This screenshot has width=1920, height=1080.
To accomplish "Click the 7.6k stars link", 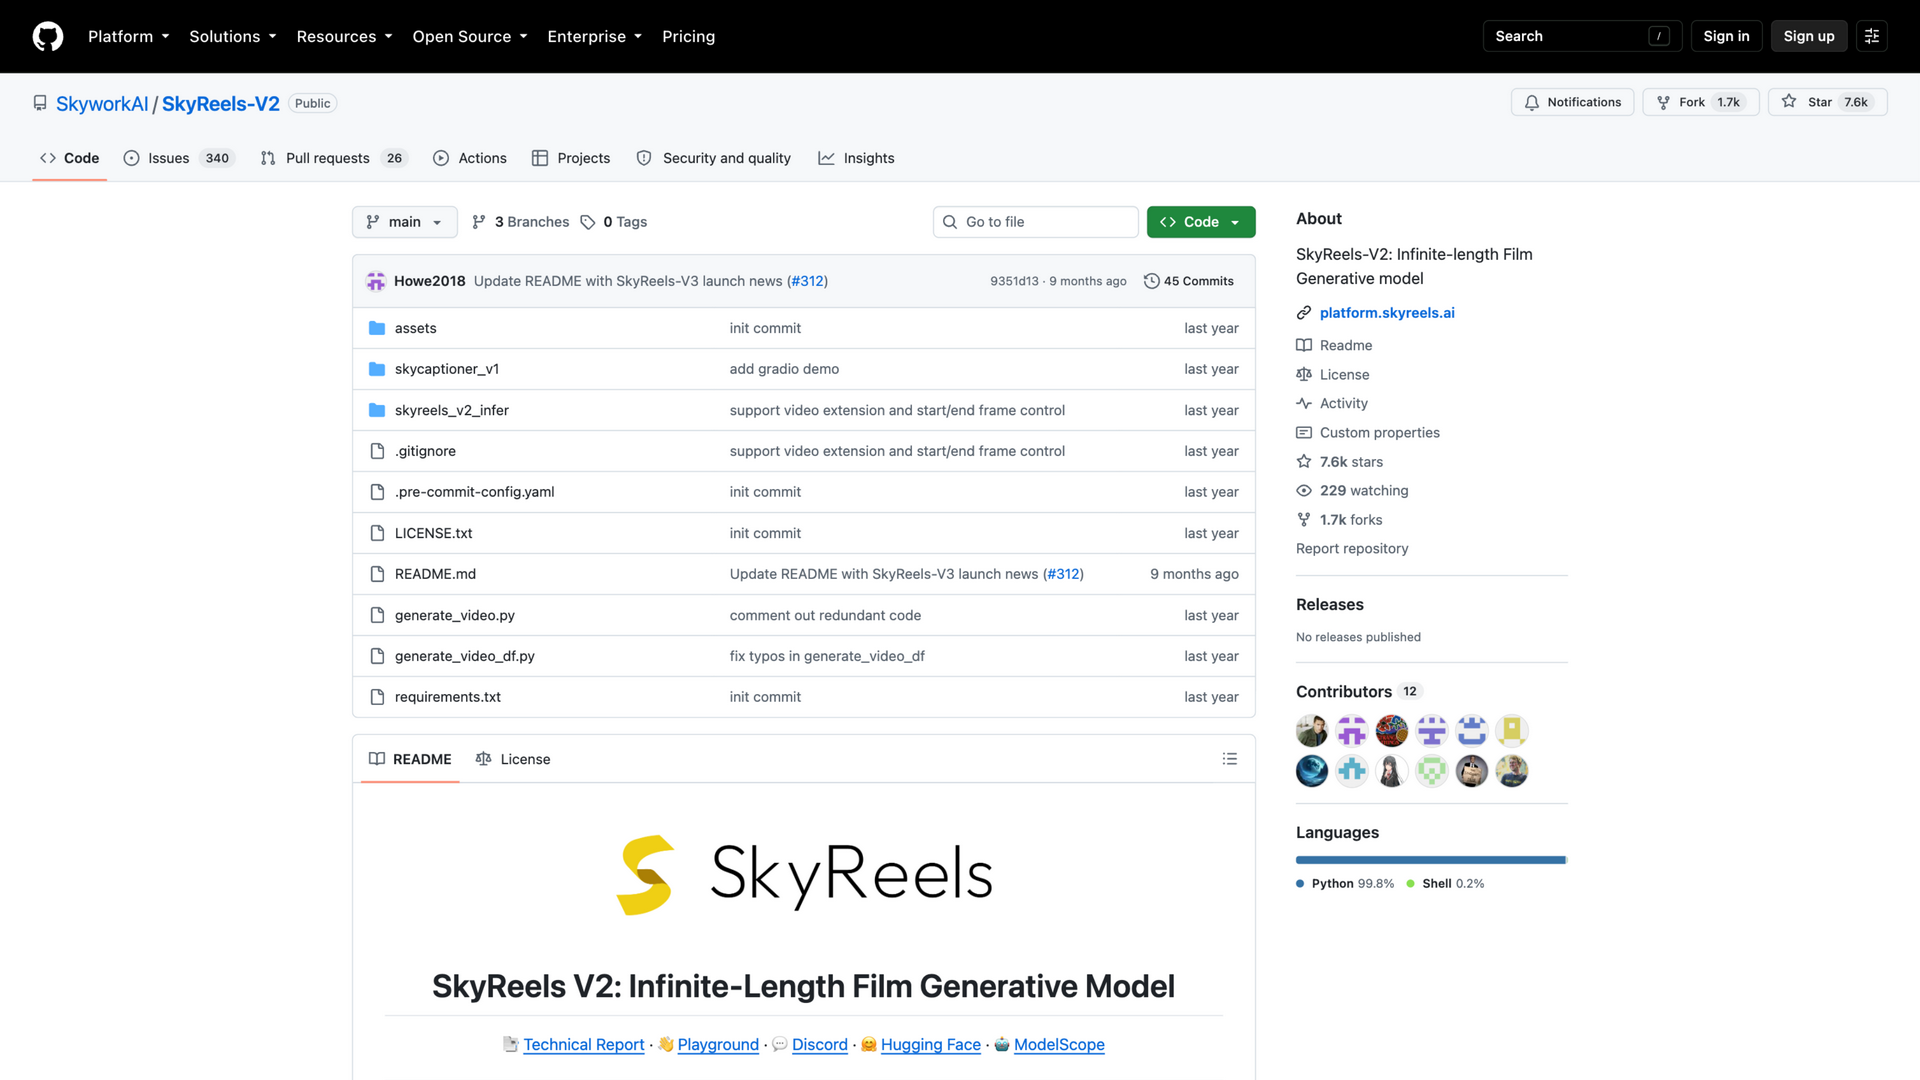I will tap(1340, 461).
